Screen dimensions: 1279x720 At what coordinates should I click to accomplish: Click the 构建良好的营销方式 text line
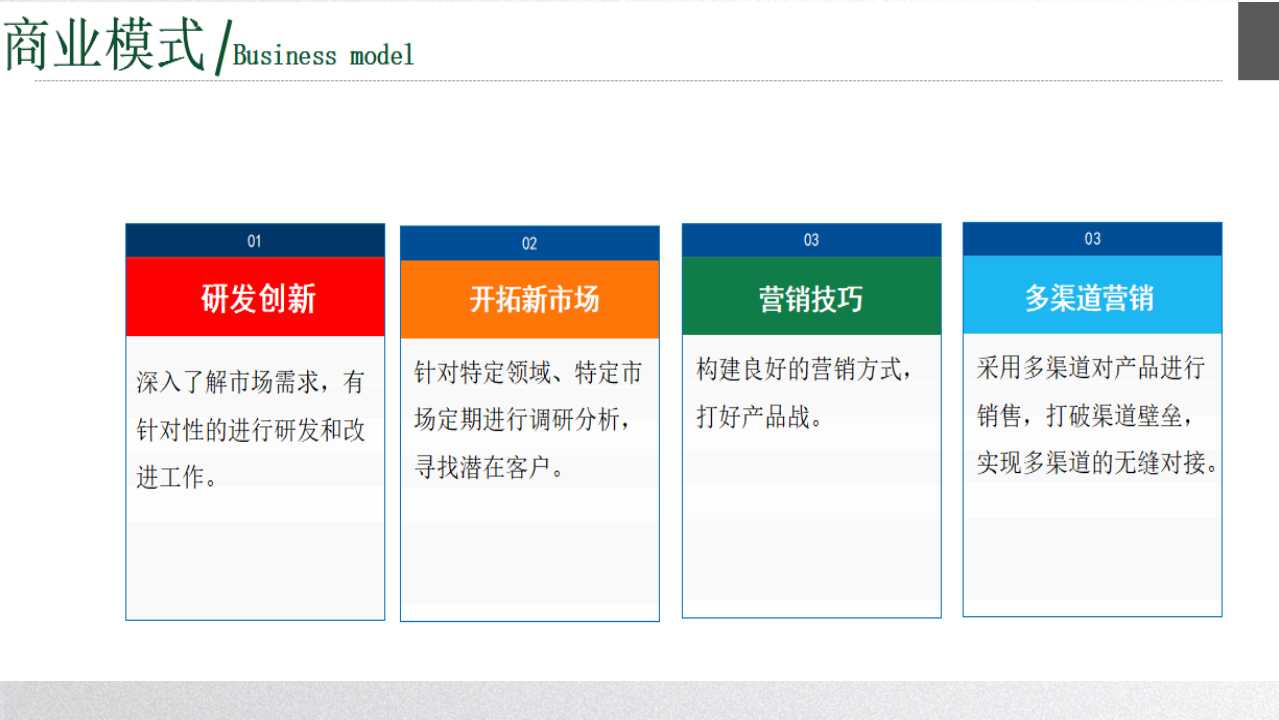tap(804, 370)
